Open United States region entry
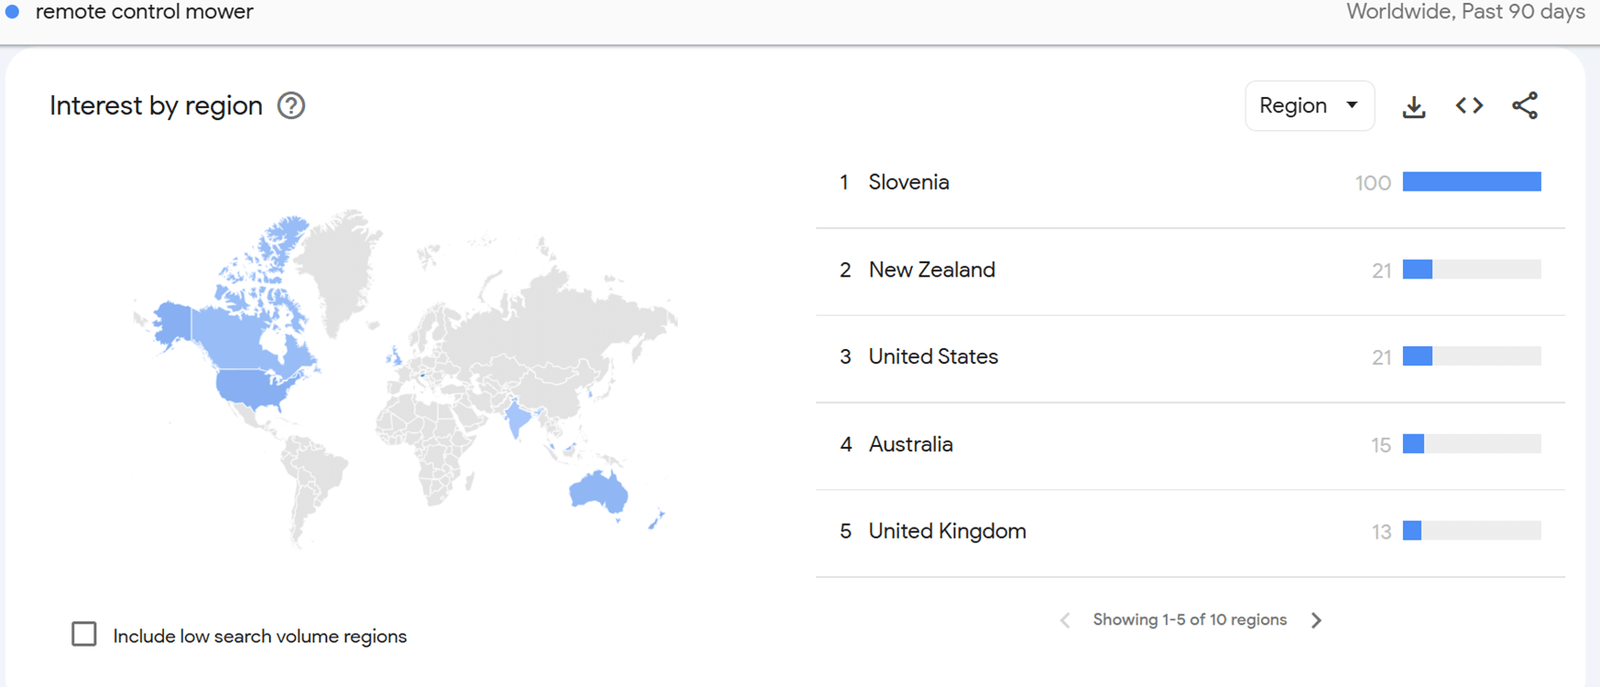The image size is (1600, 687). [933, 357]
